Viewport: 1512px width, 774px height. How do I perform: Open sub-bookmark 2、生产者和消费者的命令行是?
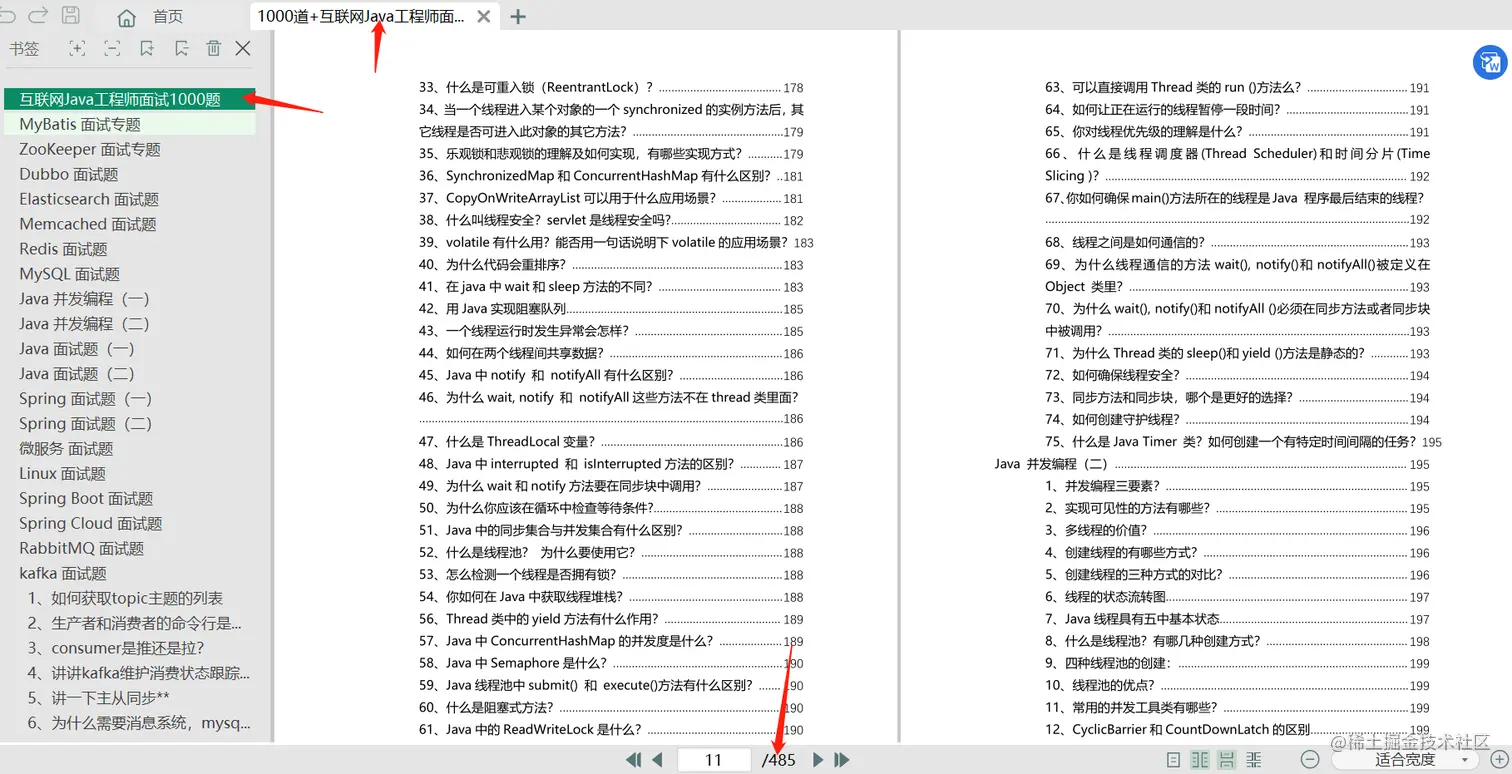click(134, 624)
